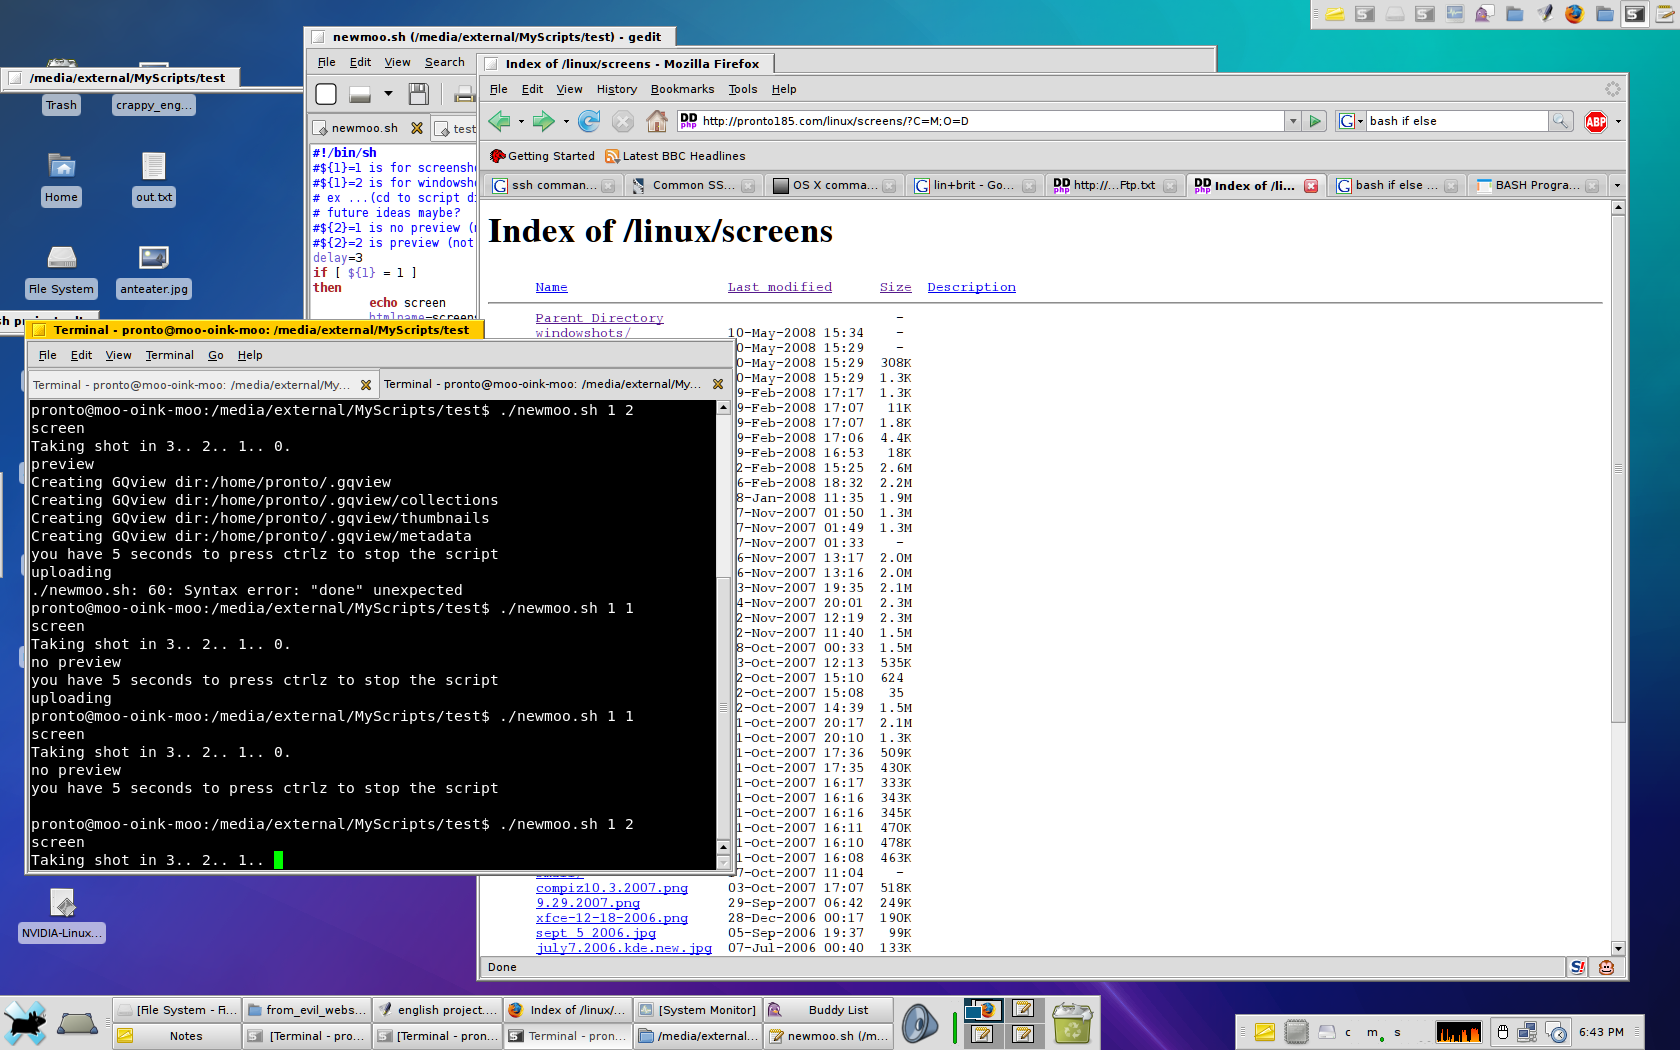Expand the URL bar history dropdown
This screenshot has width=1680, height=1050.
click(1293, 121)
